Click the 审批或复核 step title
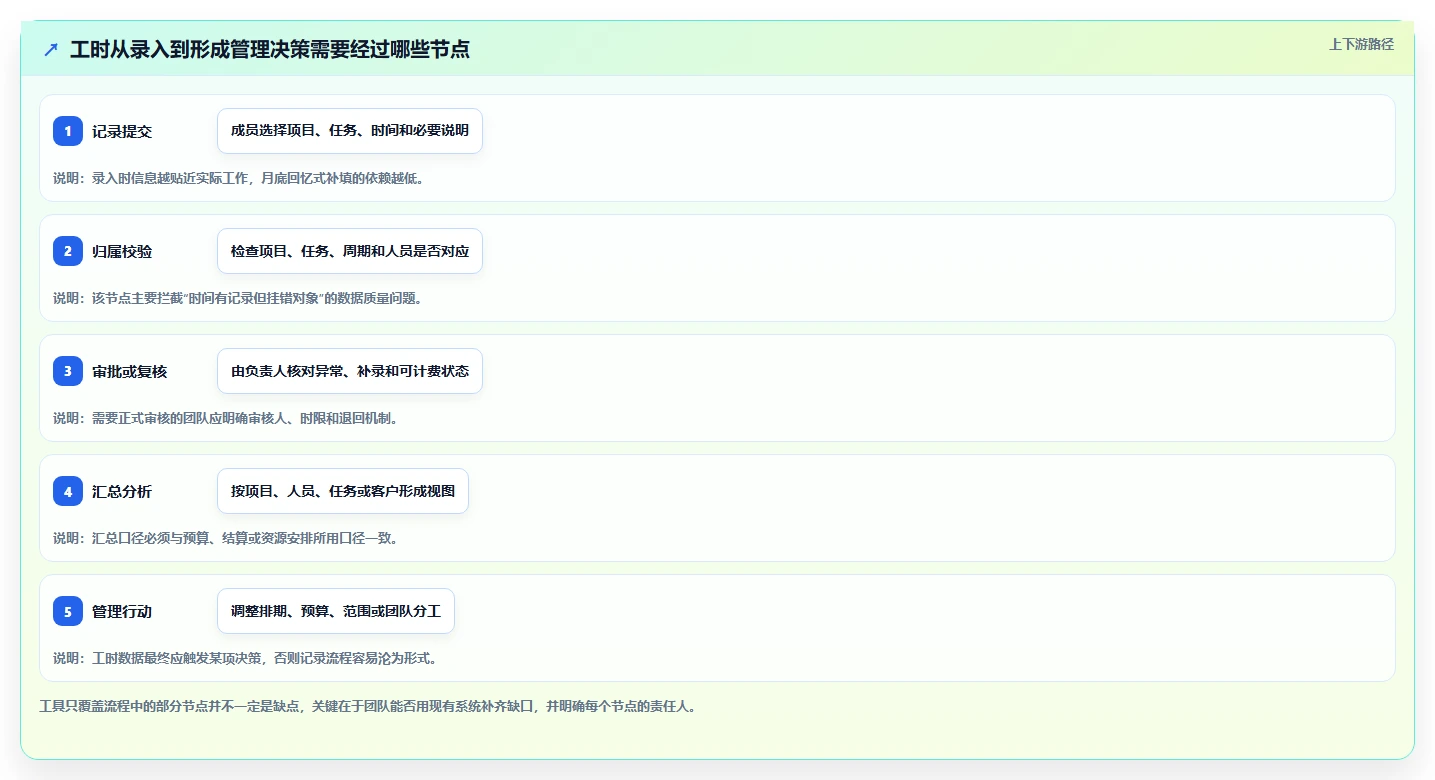Viewport: 1435px width, 780px height. point(130,371)
